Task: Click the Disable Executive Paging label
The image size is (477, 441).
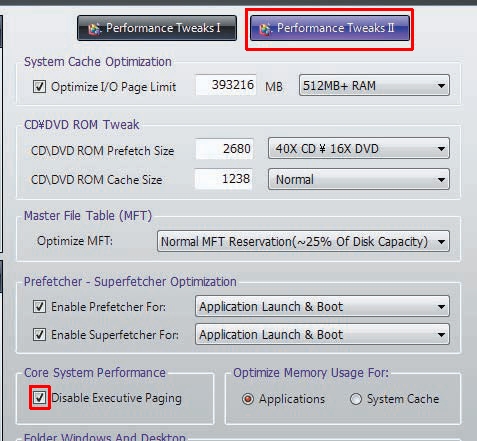Action: tap(117, 398)
